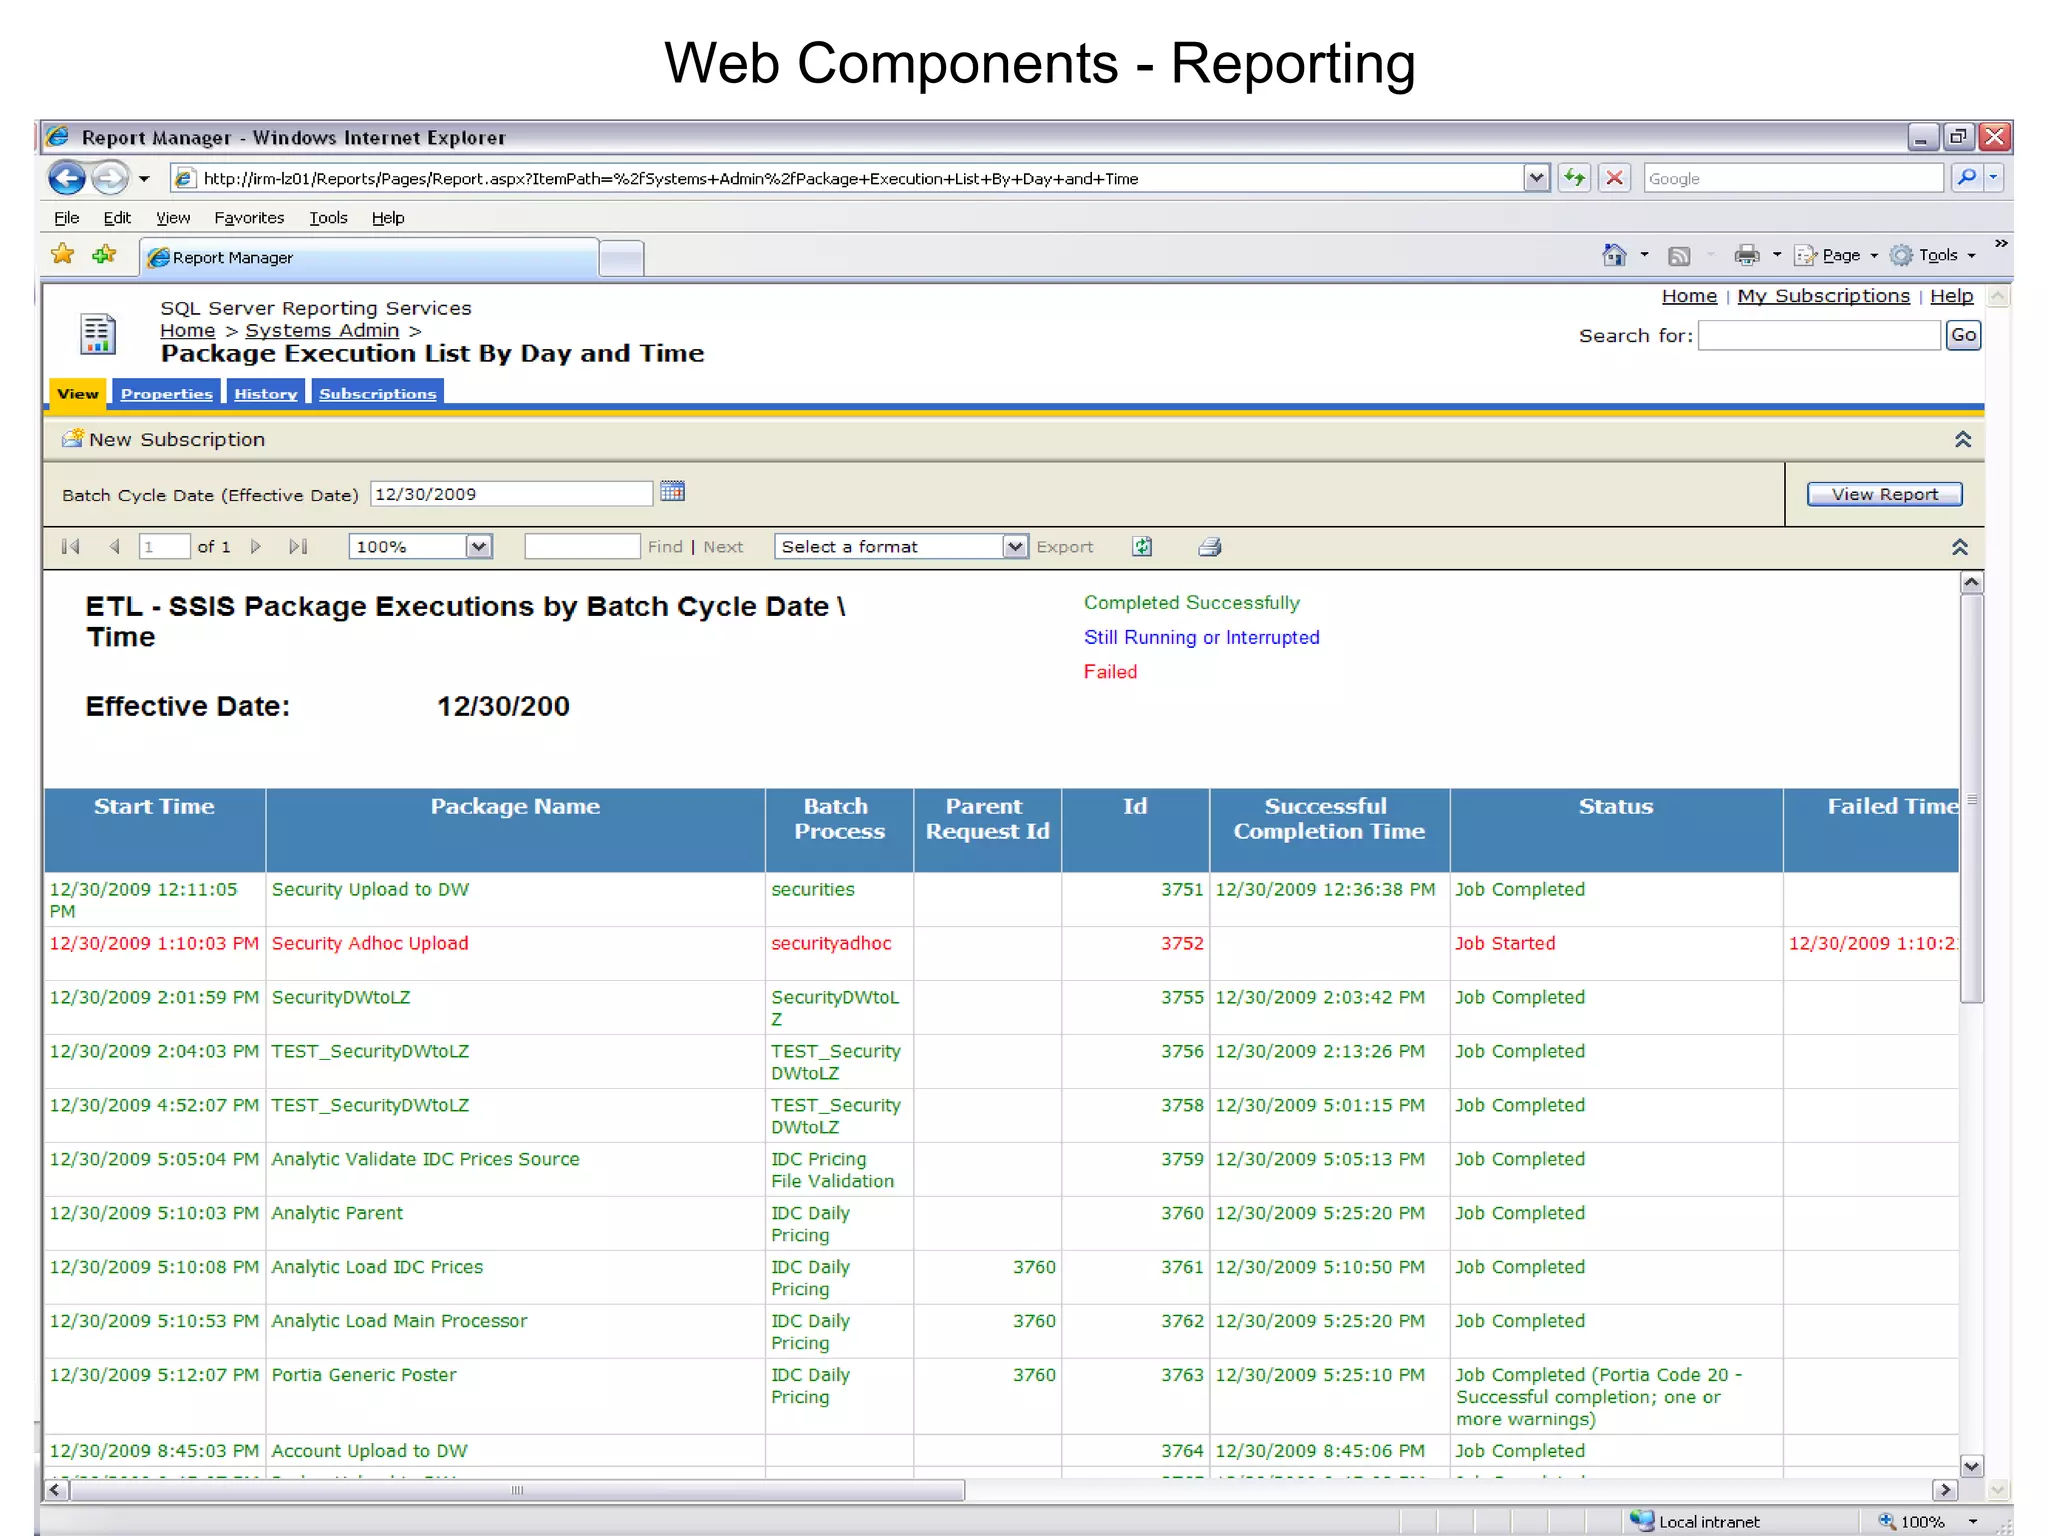The height and width of the screenshot is (1536, 2048).
Task: Open the View menu
Action: tap(173, 218)
